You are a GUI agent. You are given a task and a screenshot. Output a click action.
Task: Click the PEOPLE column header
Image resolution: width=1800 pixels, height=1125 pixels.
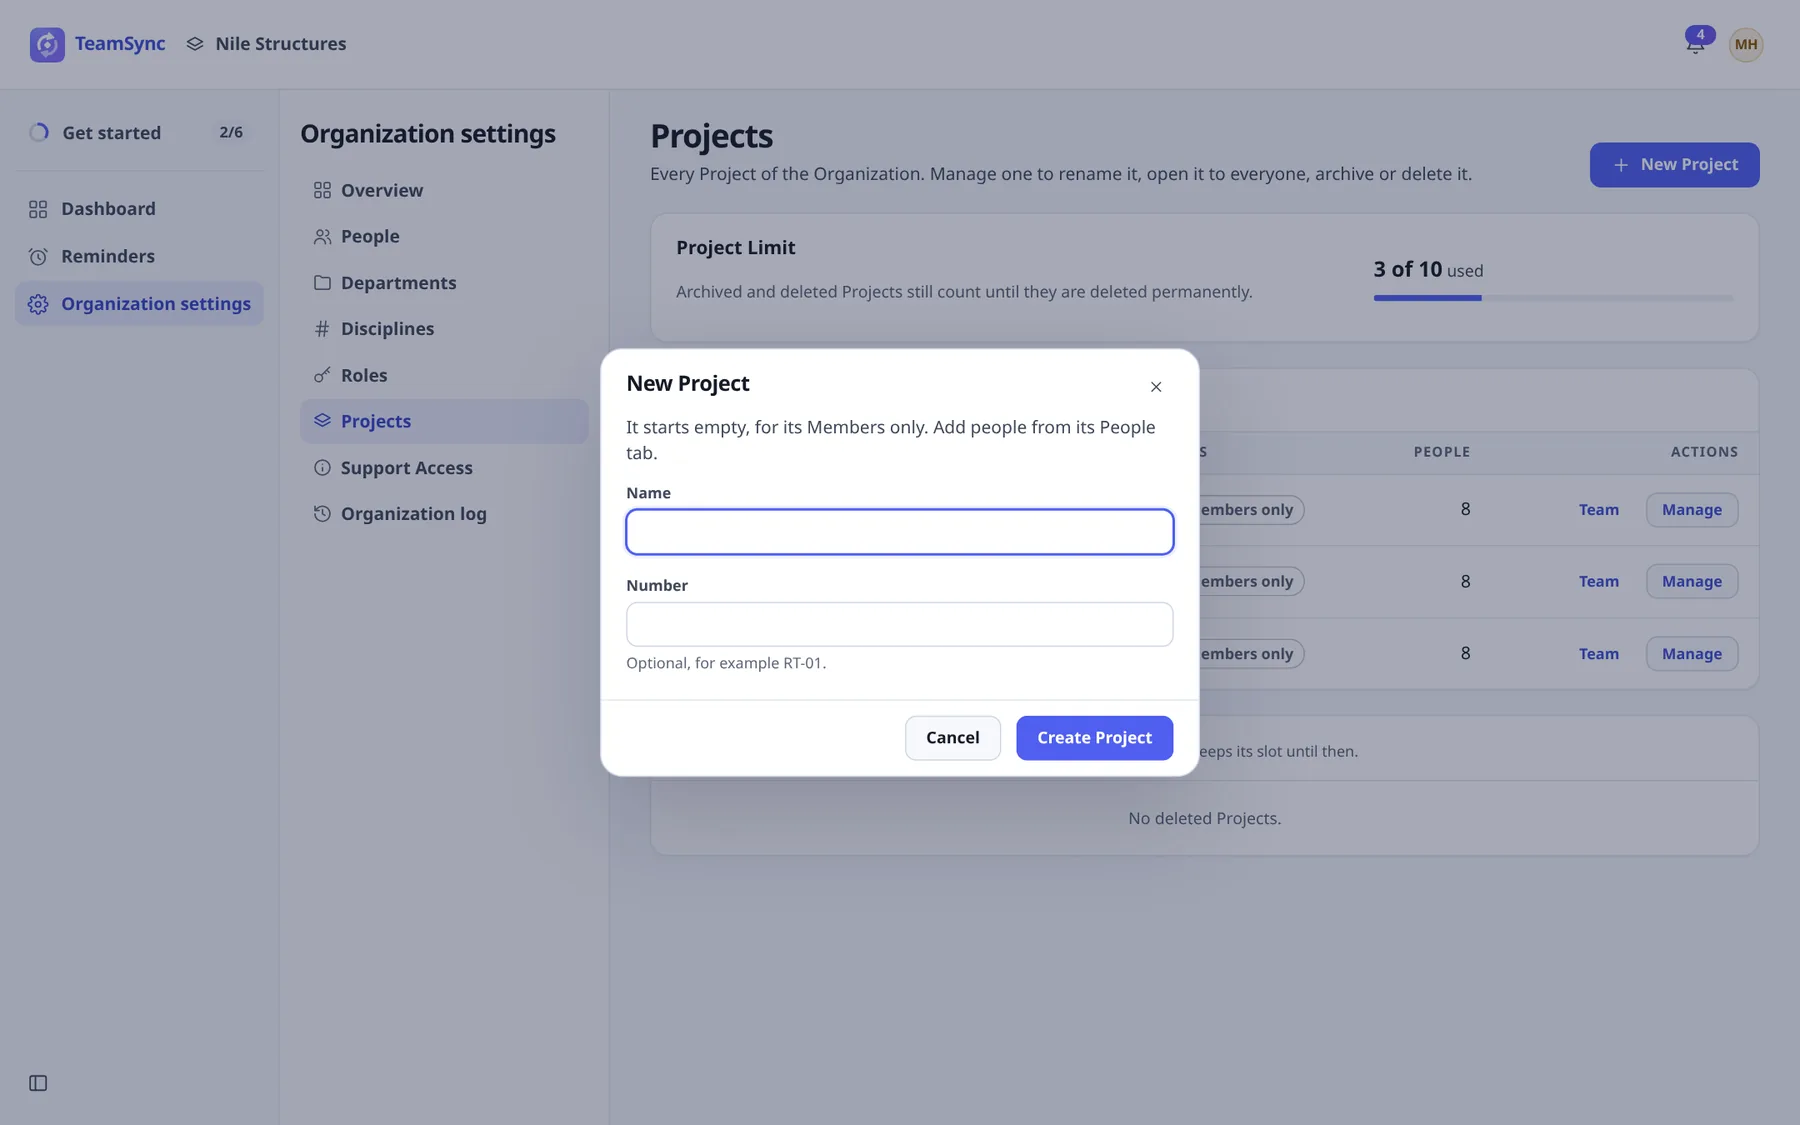(x=1441, y=452)
